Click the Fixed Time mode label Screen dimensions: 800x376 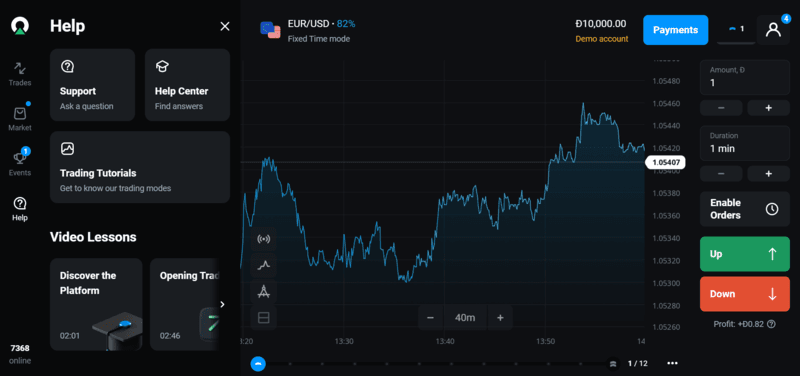[319, 39]
